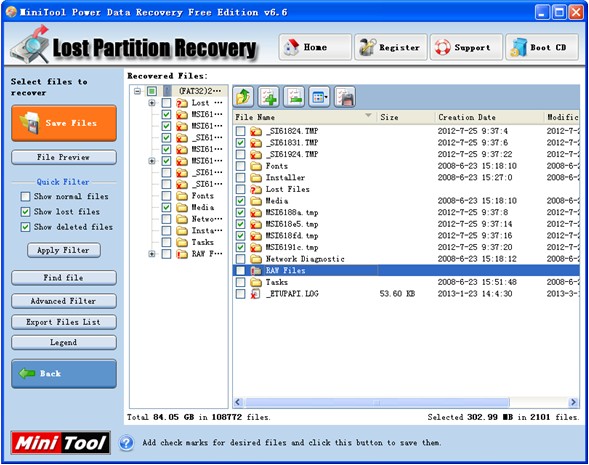Screen dimensions: 589x465
Task: Click the horizontal scrollbar thumb under file list
Action: (377, 402)
